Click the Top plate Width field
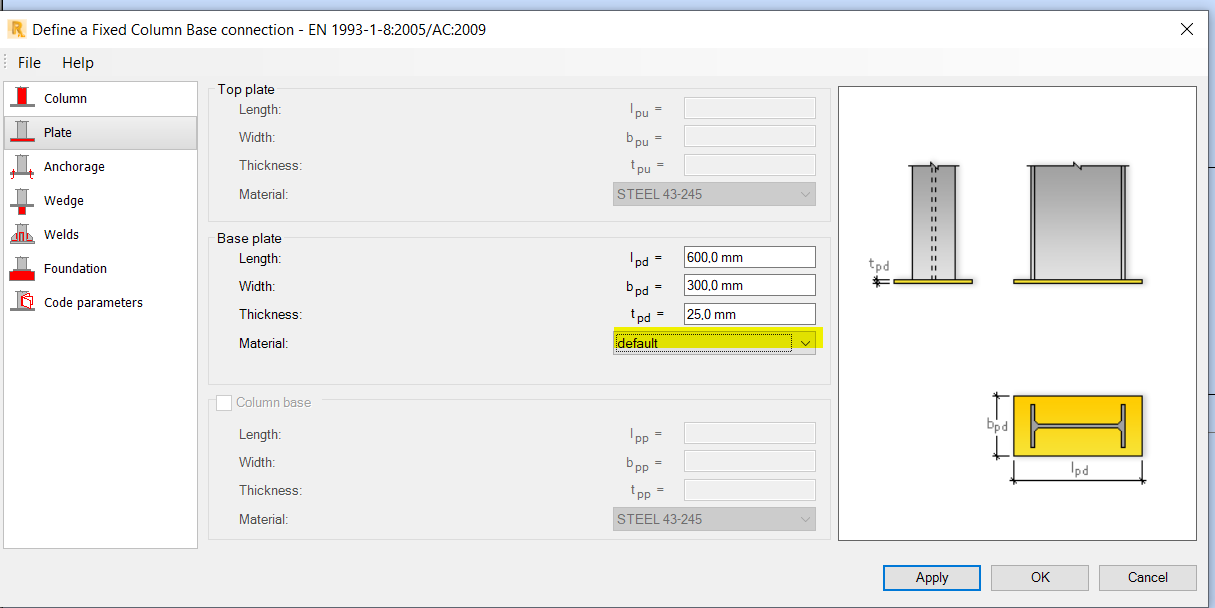This screenshot has width=1215, height=608. coord(750,136)
